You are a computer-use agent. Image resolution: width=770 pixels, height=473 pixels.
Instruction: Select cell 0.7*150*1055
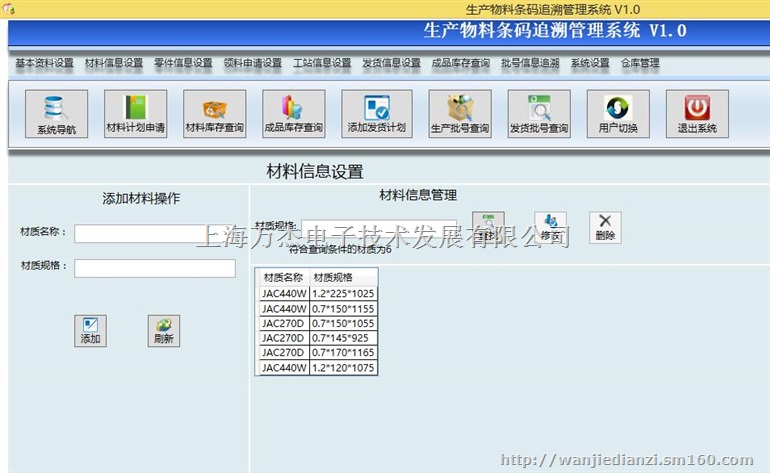click(344, 323)
